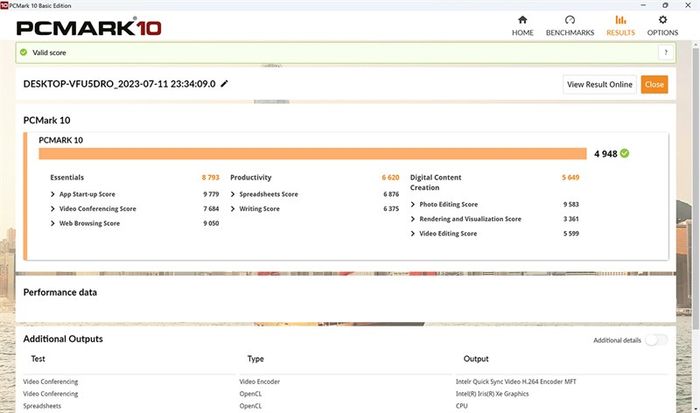700x413 pixels.
Task: Click the result name DESKTOP-VFU5DRO text
Action: tap(119, 84)
